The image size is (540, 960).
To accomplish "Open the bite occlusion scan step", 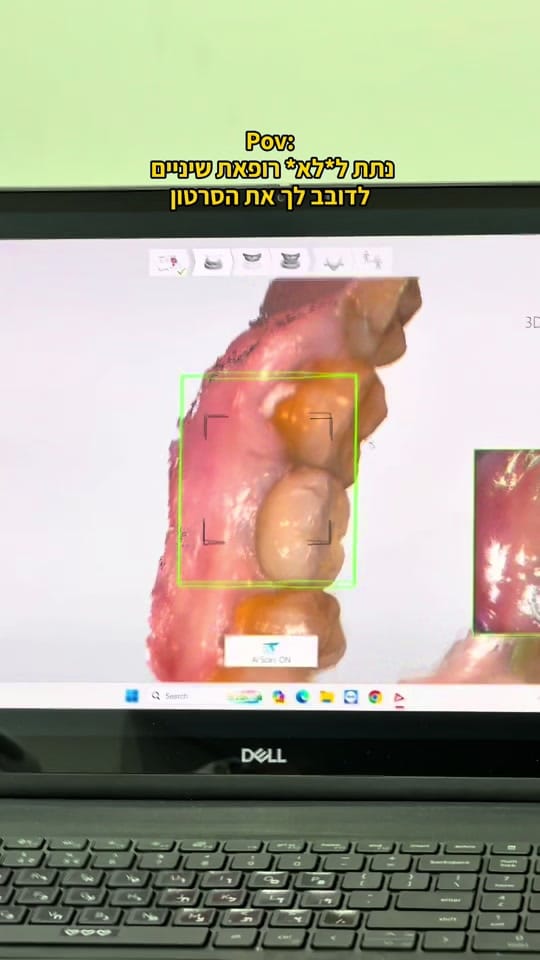I will click(x=290, y=261).
